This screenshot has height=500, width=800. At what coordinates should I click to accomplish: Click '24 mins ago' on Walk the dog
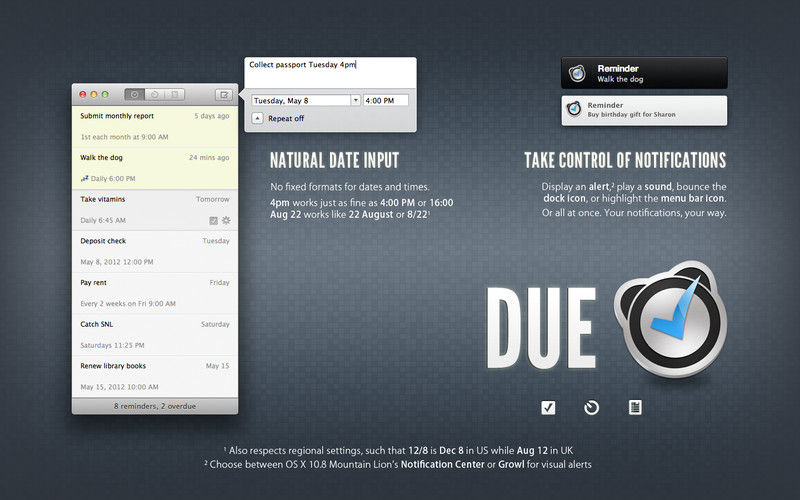[209, 158]
